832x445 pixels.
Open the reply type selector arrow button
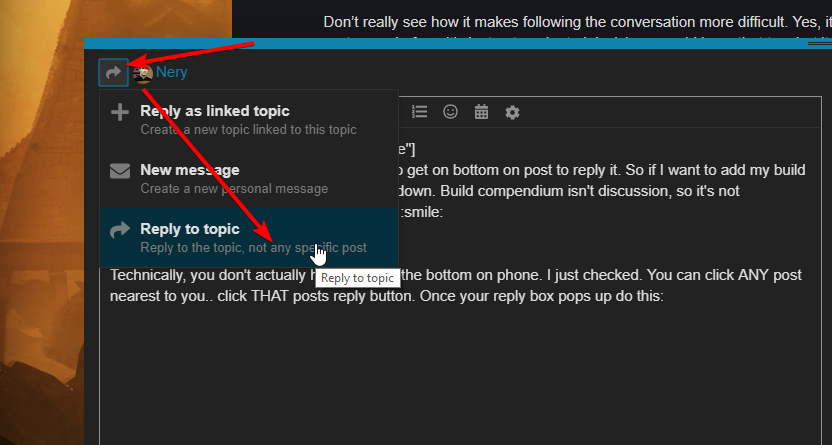coord(113,72)
